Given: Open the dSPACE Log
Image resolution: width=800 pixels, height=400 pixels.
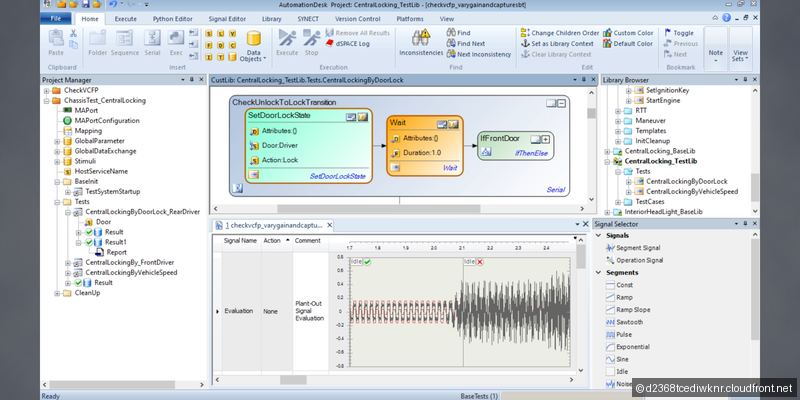Looking at the screenshot, I should (347, 44).
